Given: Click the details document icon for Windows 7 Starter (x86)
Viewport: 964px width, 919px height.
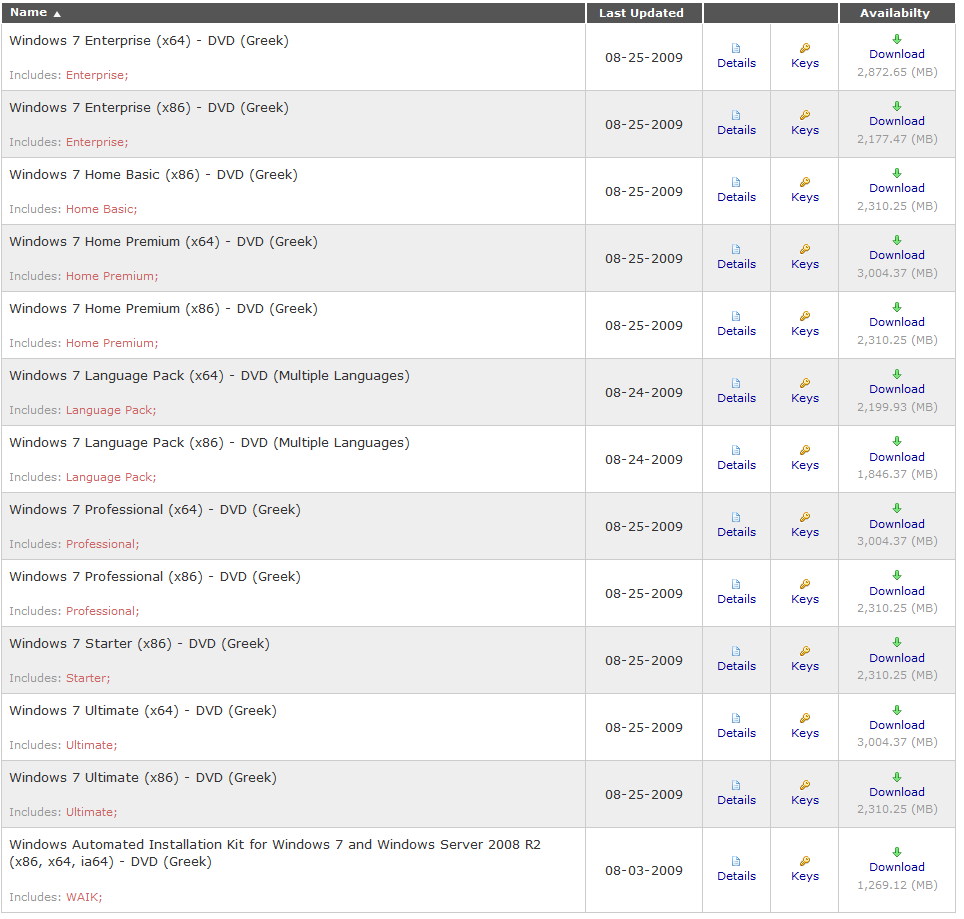Looking at the screenshot, I should click(x=736, y=651).
